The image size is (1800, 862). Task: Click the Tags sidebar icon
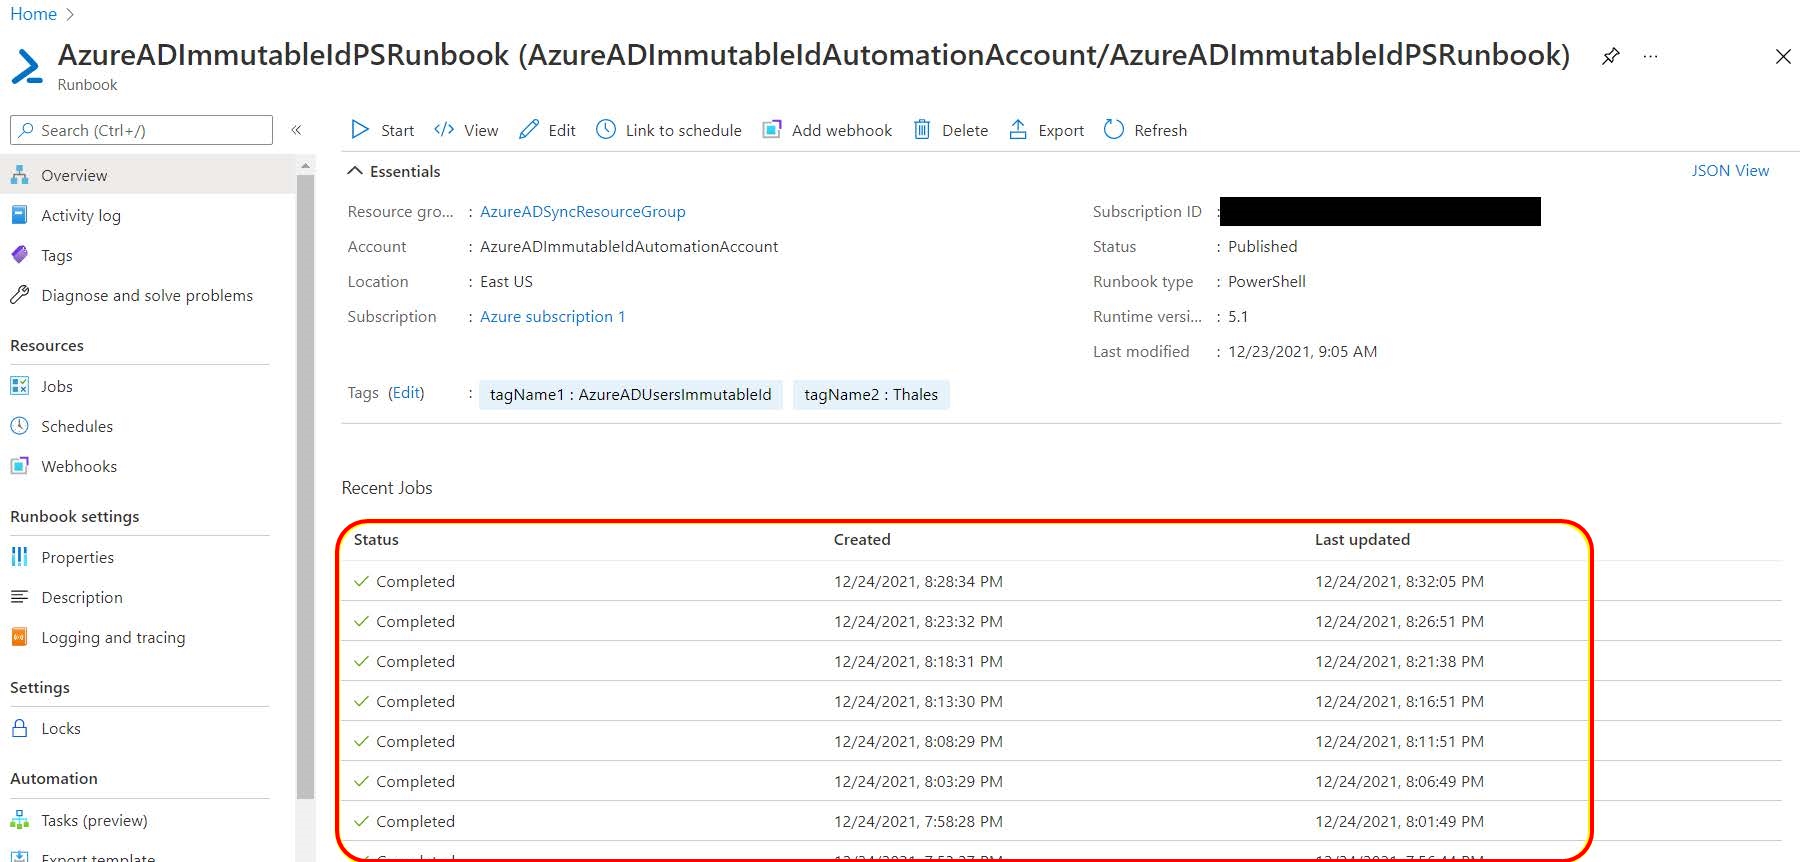(19, 255)
